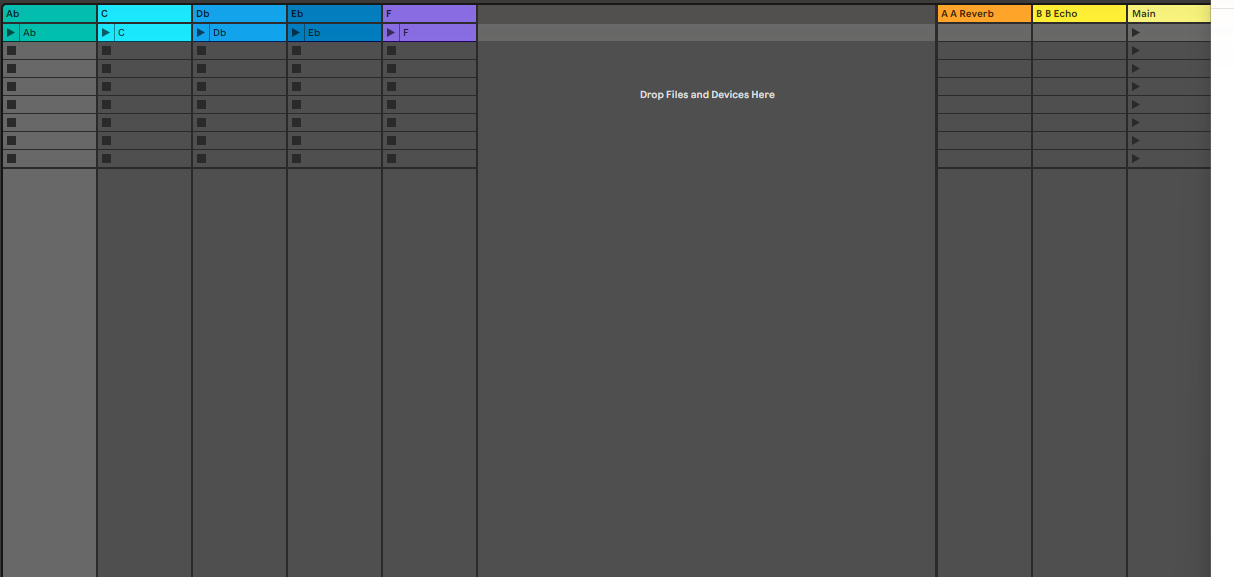
Task: Select the C track header
Action: [144, 14]
